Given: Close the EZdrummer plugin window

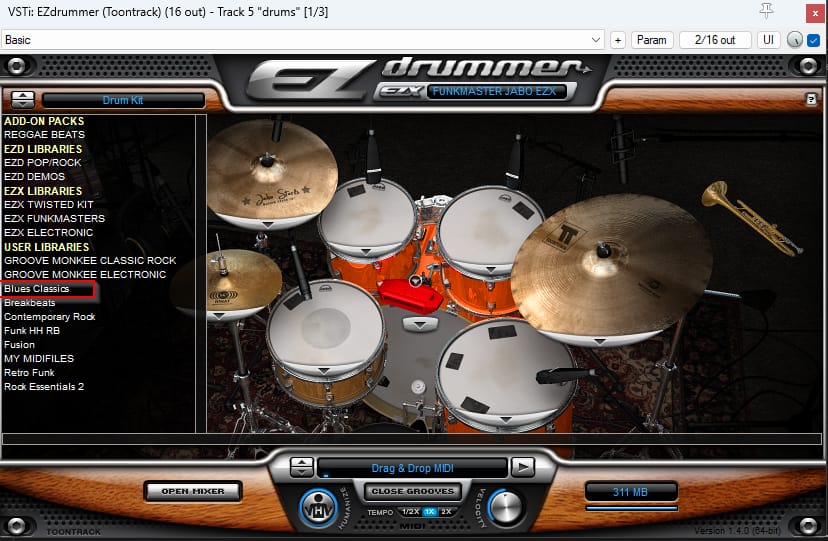Looking at the screenshot, I should tap(815, 13).
